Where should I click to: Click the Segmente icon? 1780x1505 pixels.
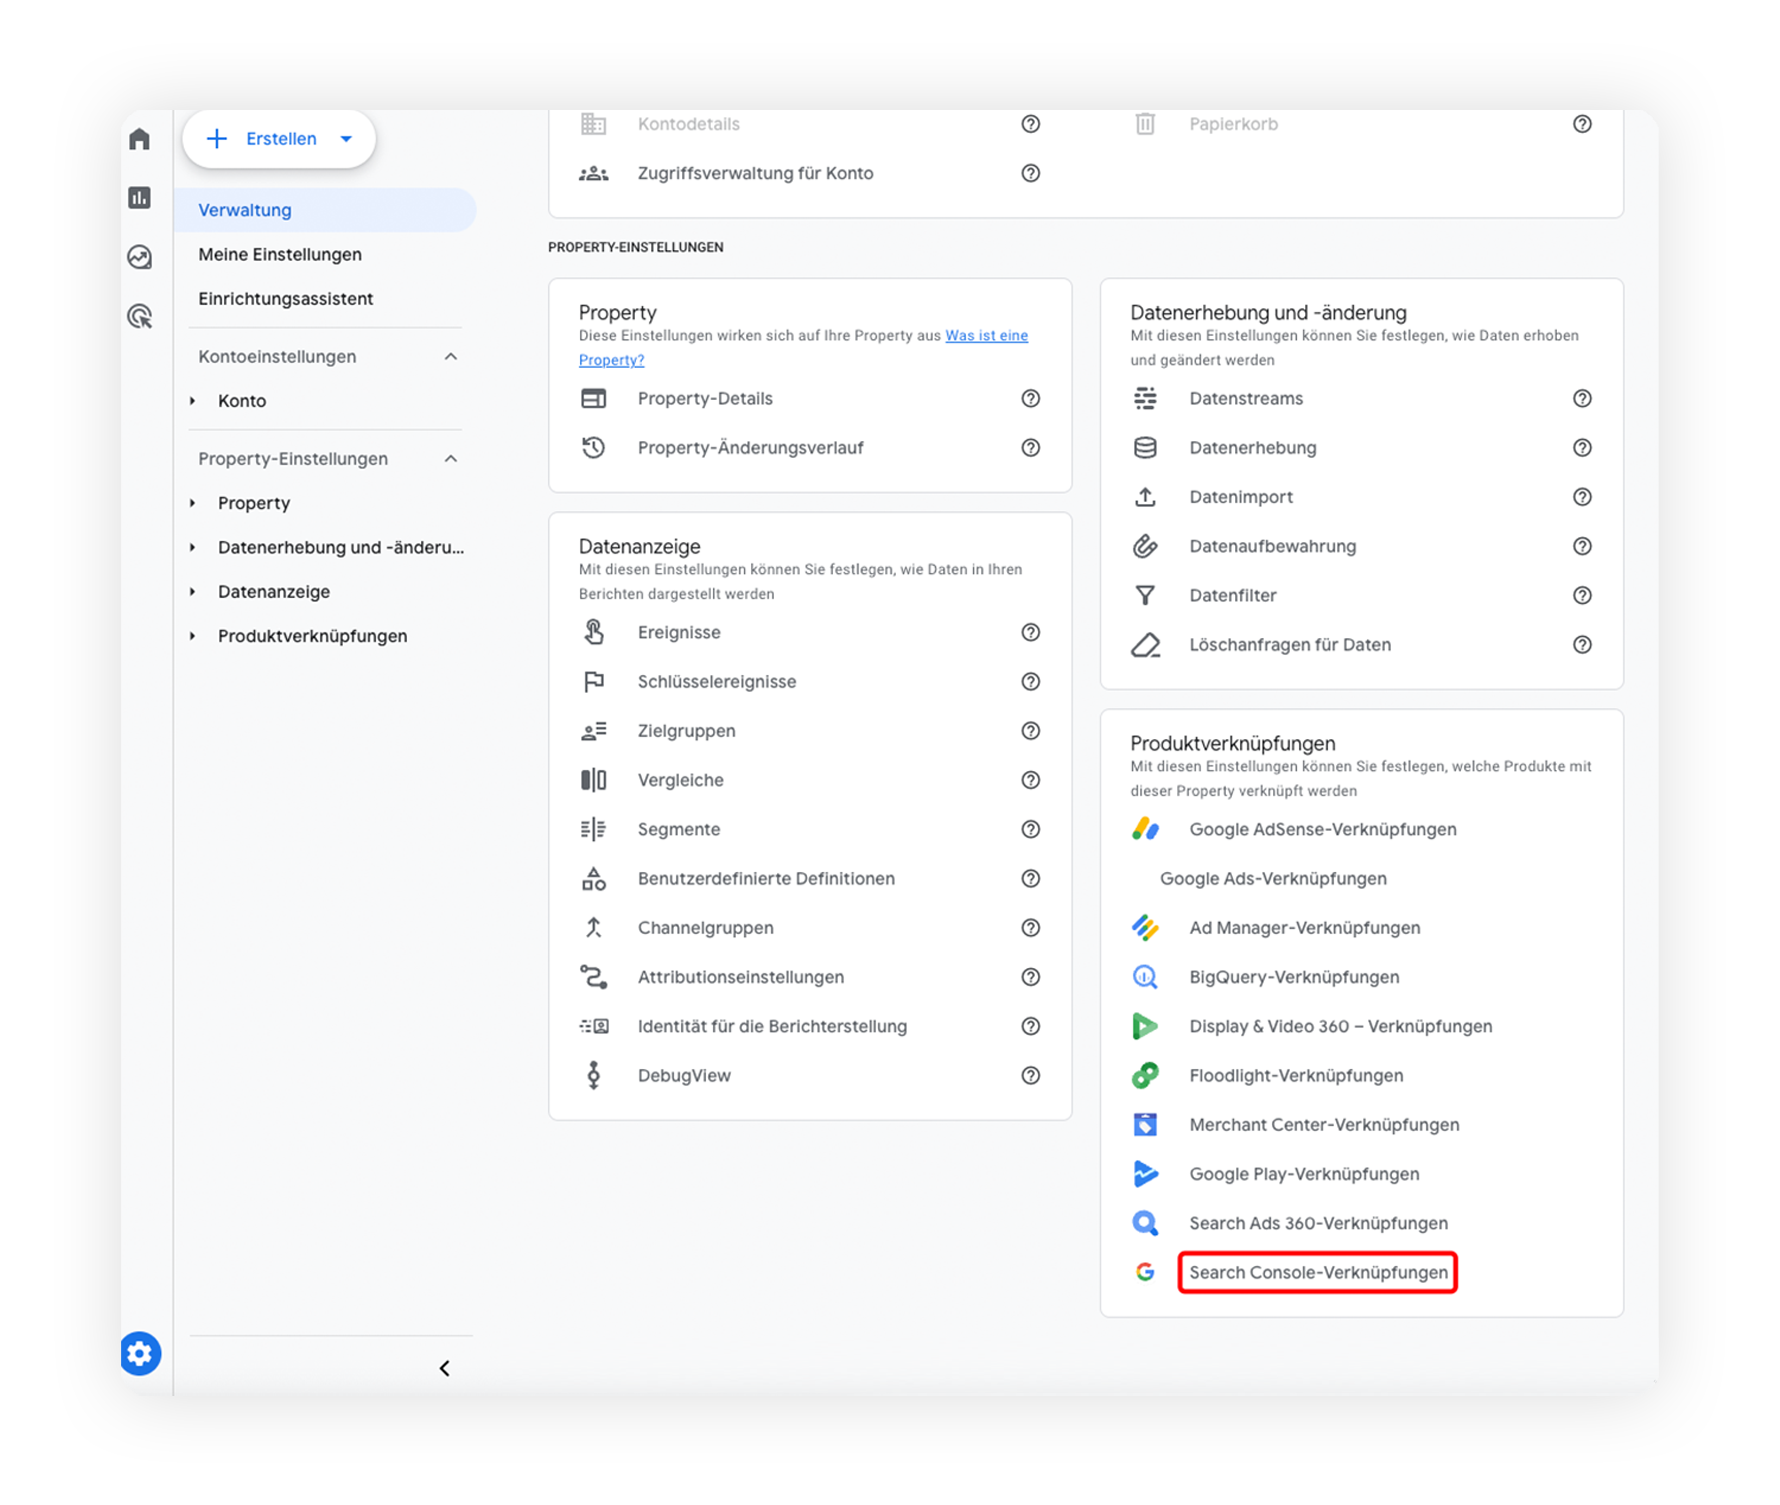pos(594,829)
